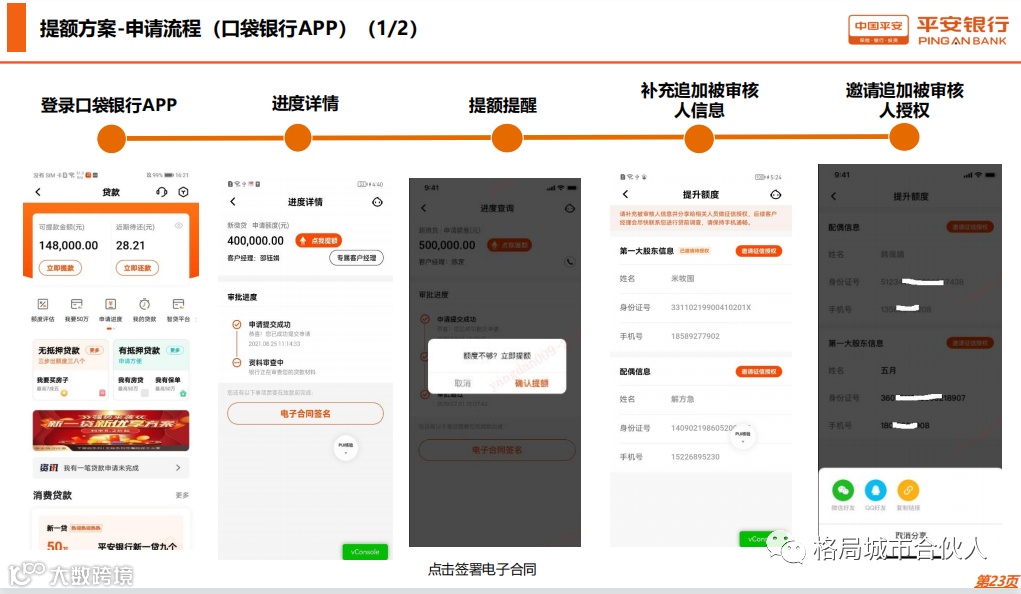
Task: Open 智贷平台 icon
Action: click(x=178, y=310)
